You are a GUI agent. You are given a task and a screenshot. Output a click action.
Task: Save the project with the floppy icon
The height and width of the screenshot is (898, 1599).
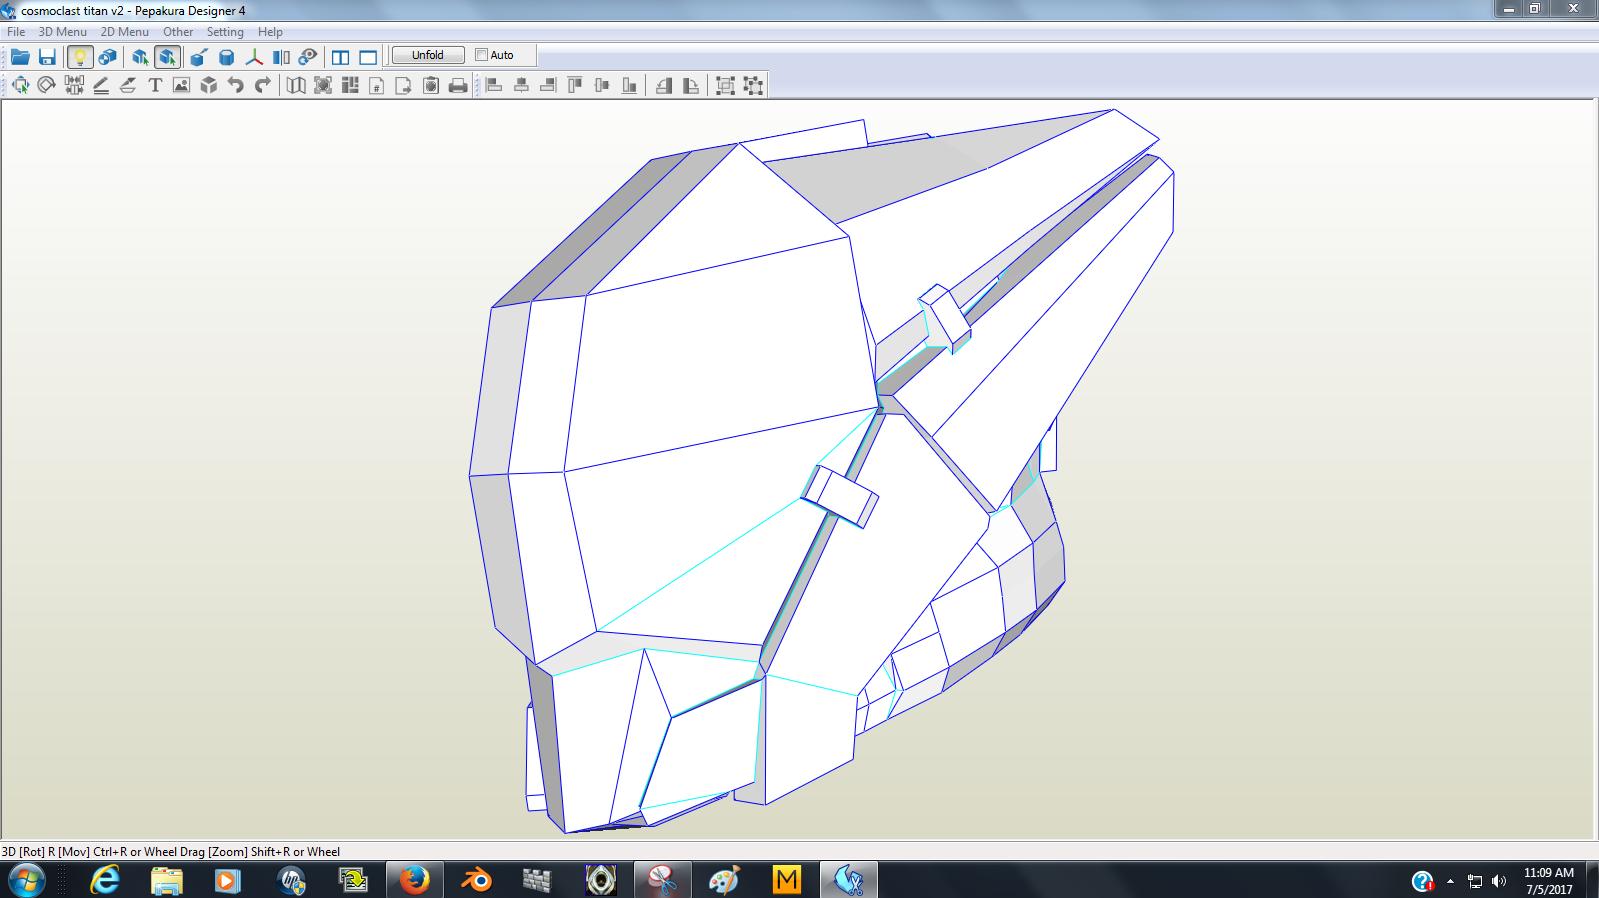pyautogui.click(x=47, y=57)
